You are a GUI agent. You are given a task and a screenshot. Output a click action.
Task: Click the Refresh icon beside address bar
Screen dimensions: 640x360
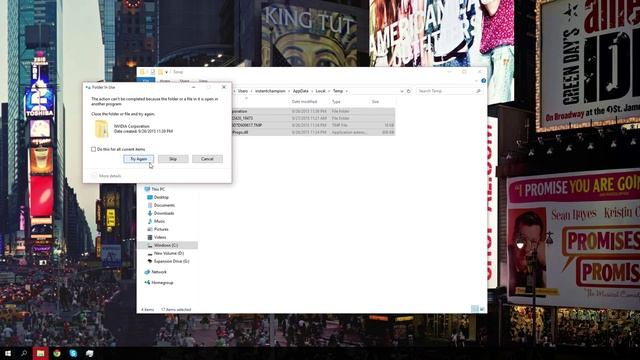(x=409, y=91)
